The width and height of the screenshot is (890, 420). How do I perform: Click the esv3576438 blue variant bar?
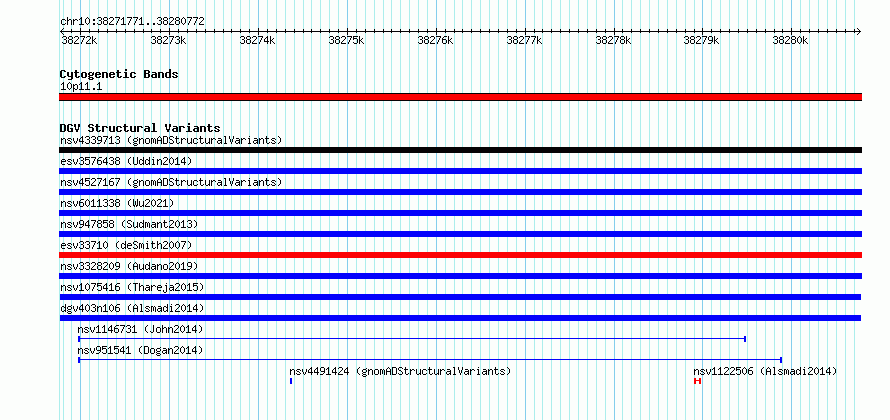click(x=460, y=171)
